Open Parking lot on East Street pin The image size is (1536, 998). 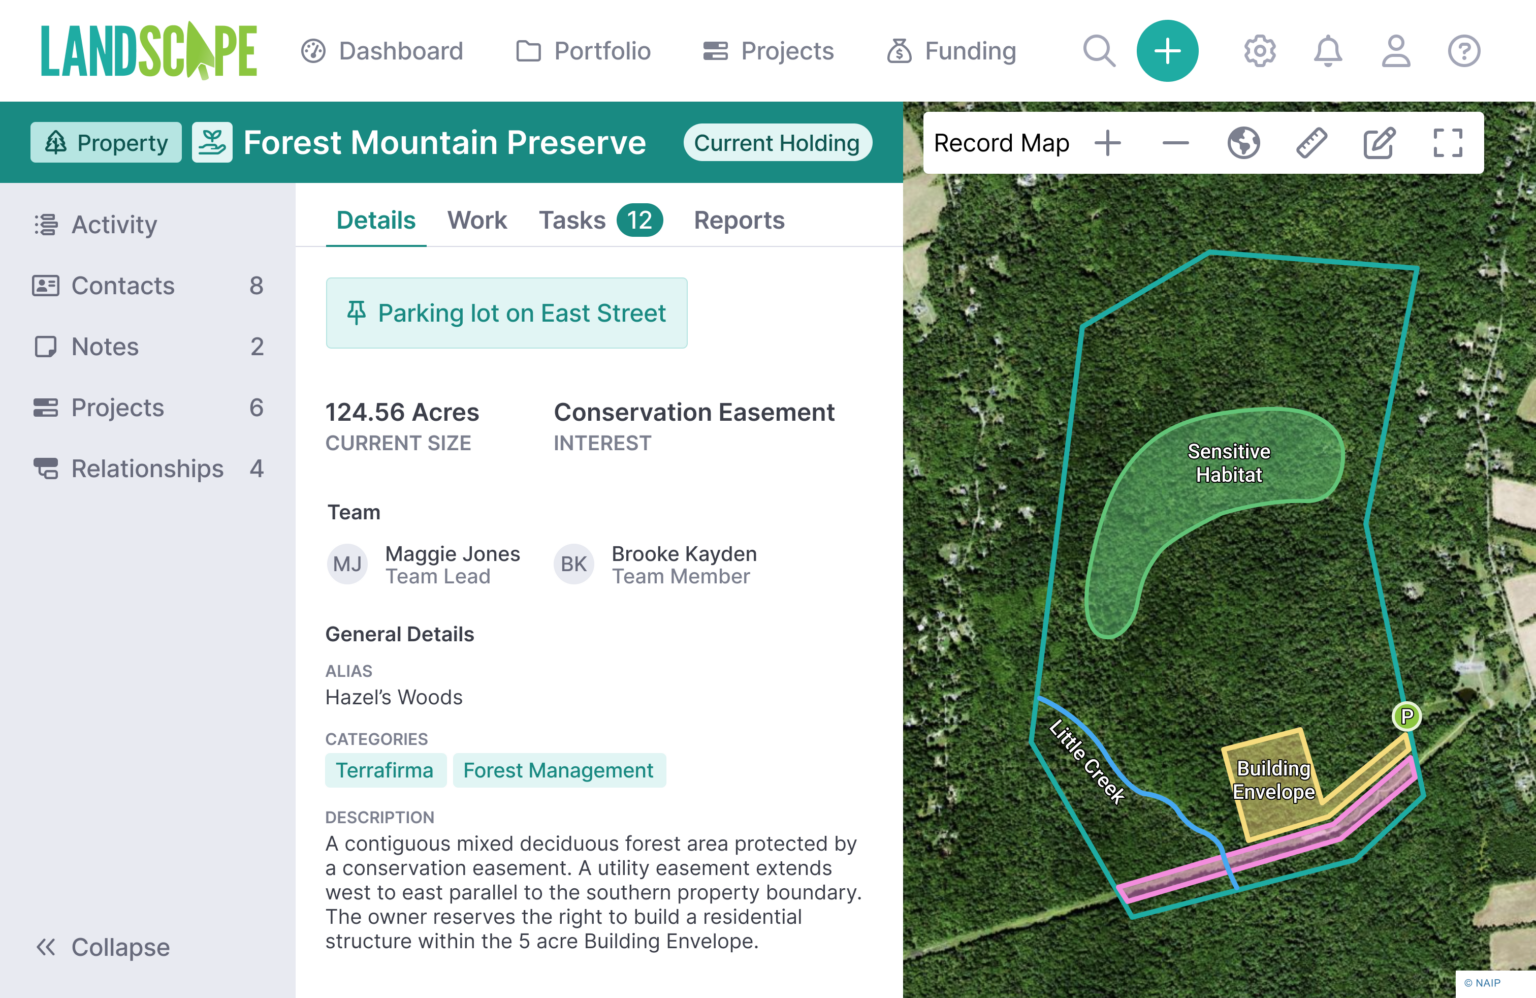coord(506,313)
